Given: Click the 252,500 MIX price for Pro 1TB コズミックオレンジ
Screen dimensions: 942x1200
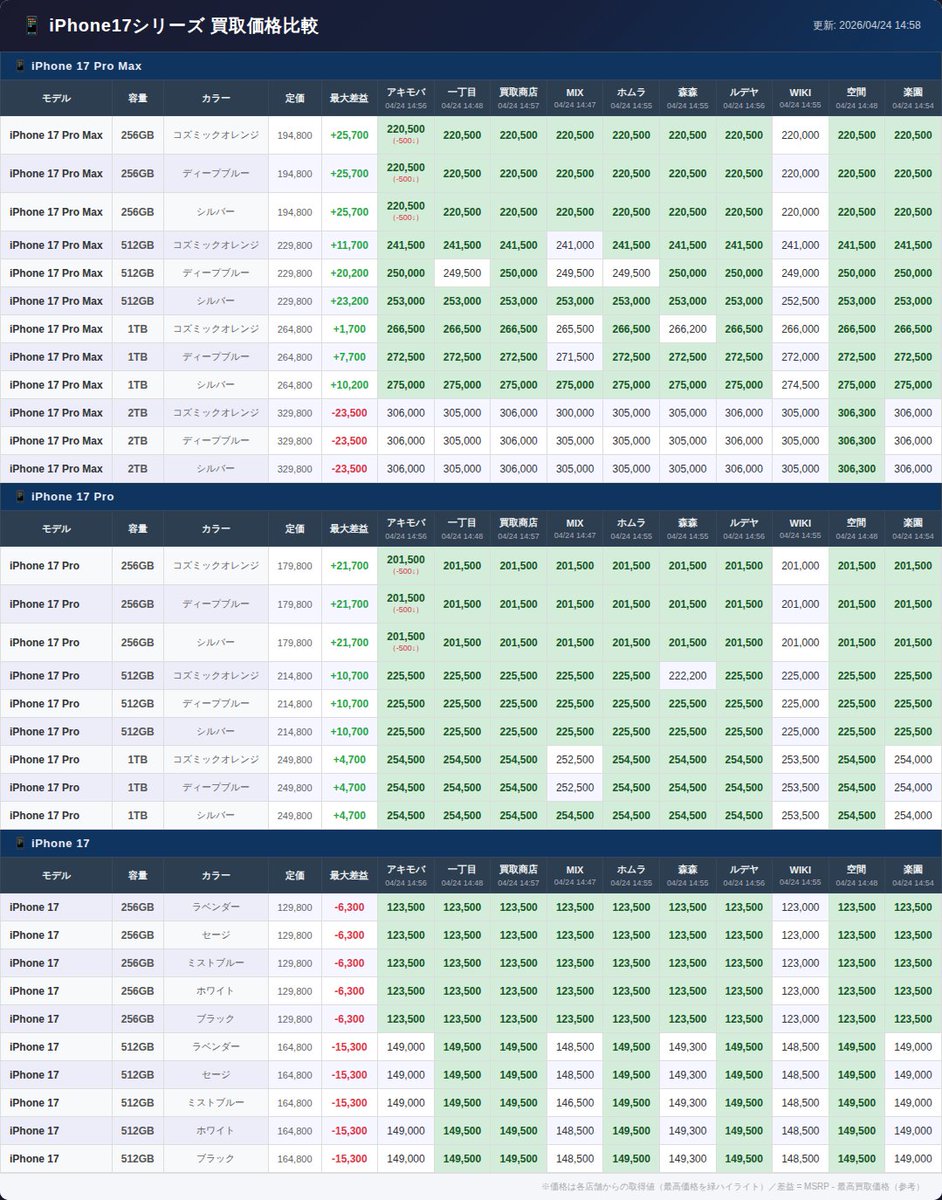Looking at the screenshot, I should click(x=575, y=760).
